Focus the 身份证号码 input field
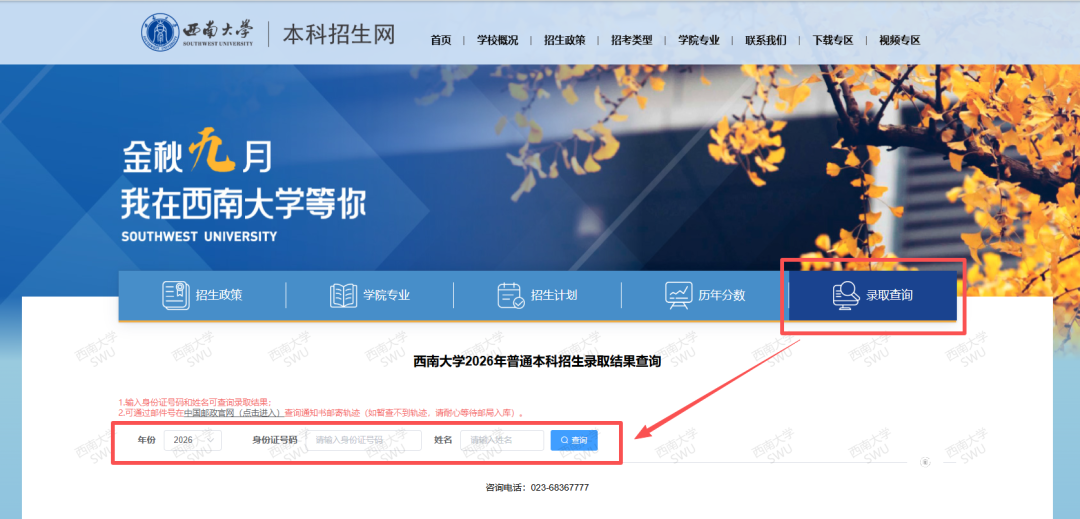Viewport: 1080px width, 519px height. [364, 440]
